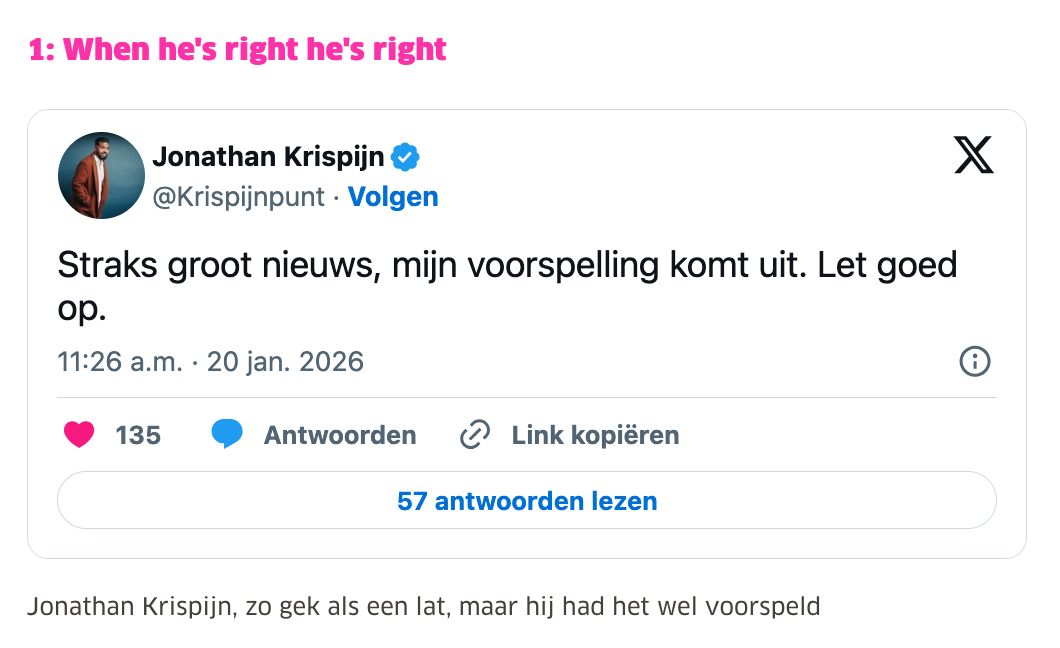Open the @Krispijnpunt handle link
Screen dimensions: 1060x648
click(238, 197)
